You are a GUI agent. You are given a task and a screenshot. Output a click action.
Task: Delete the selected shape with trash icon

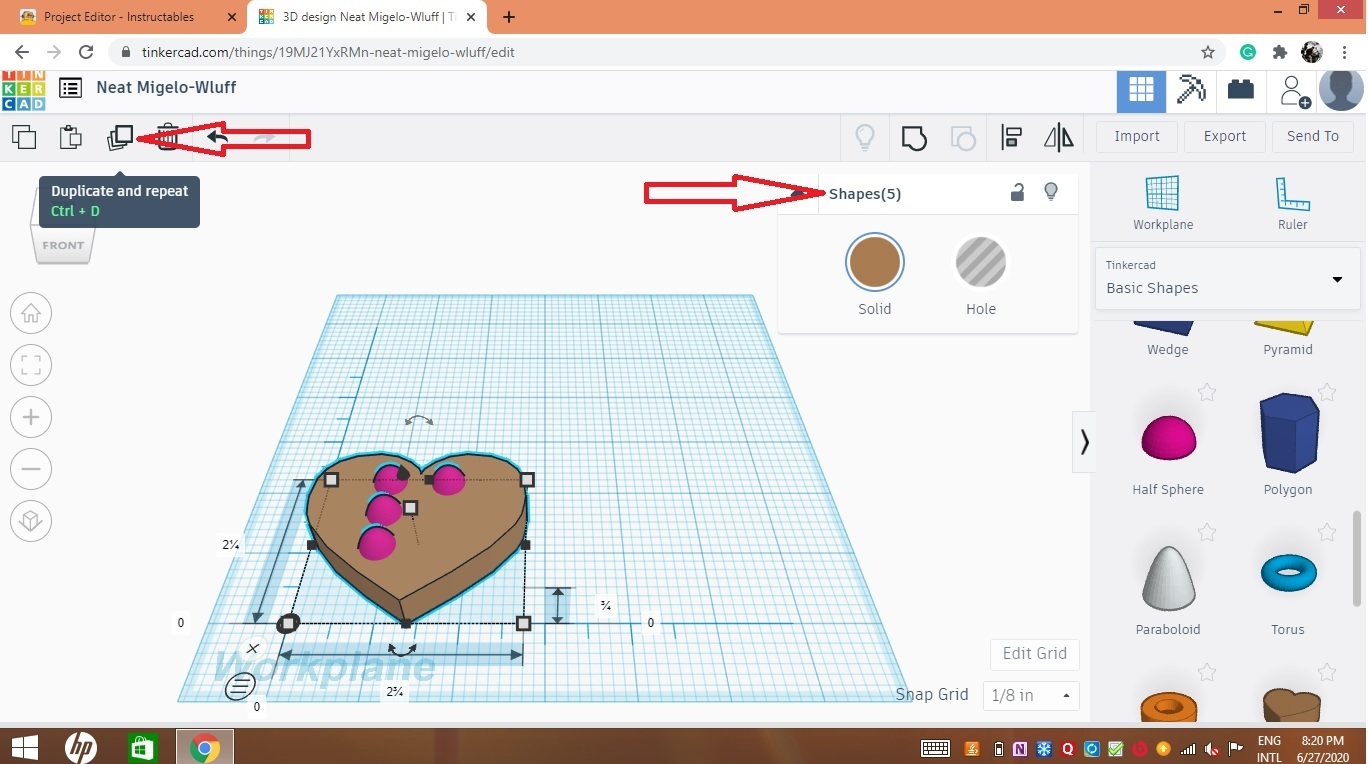pyautogui.click(x=166, y=137)
